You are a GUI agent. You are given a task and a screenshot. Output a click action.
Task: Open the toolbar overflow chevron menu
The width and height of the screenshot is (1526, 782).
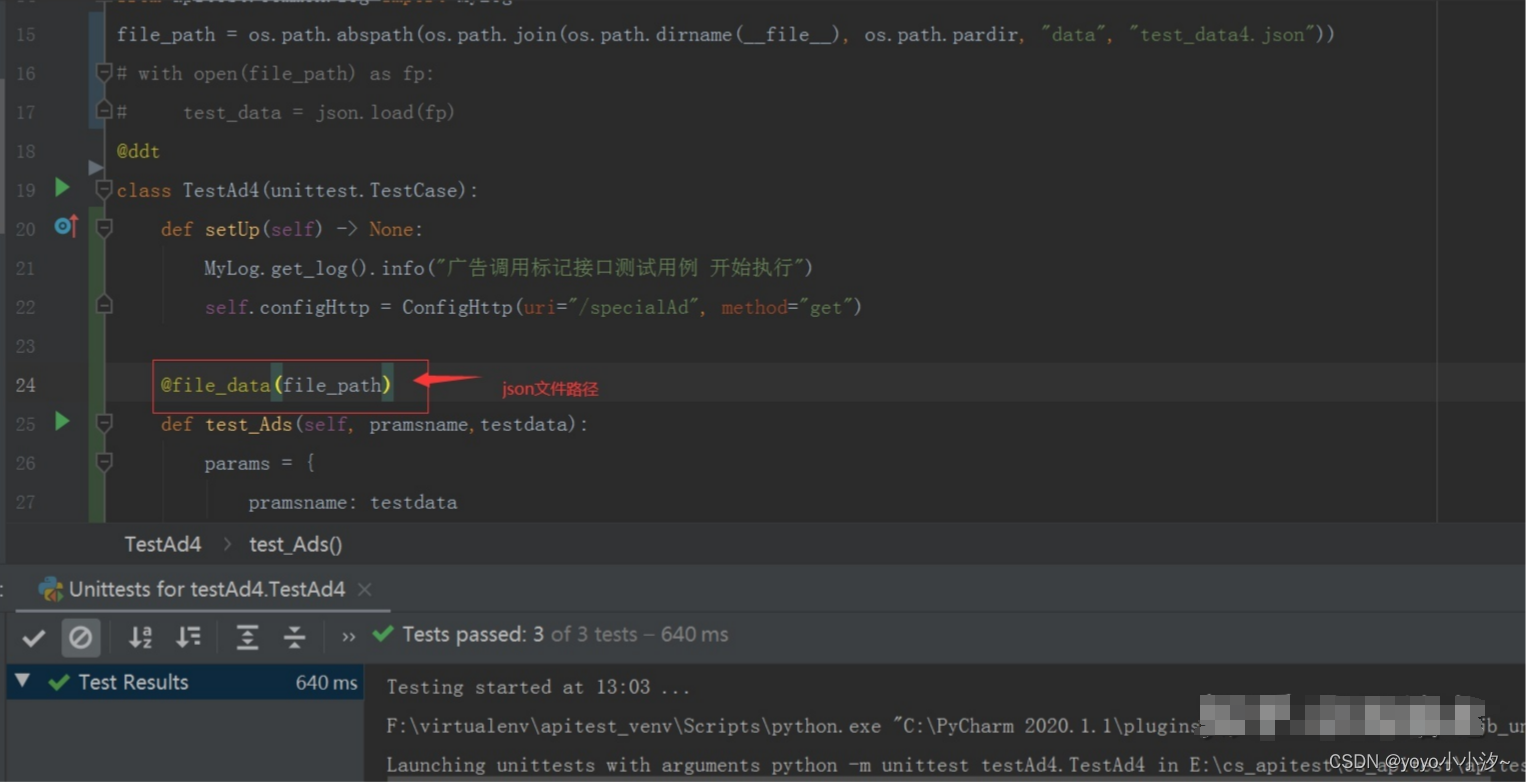[x=347, y=637]
